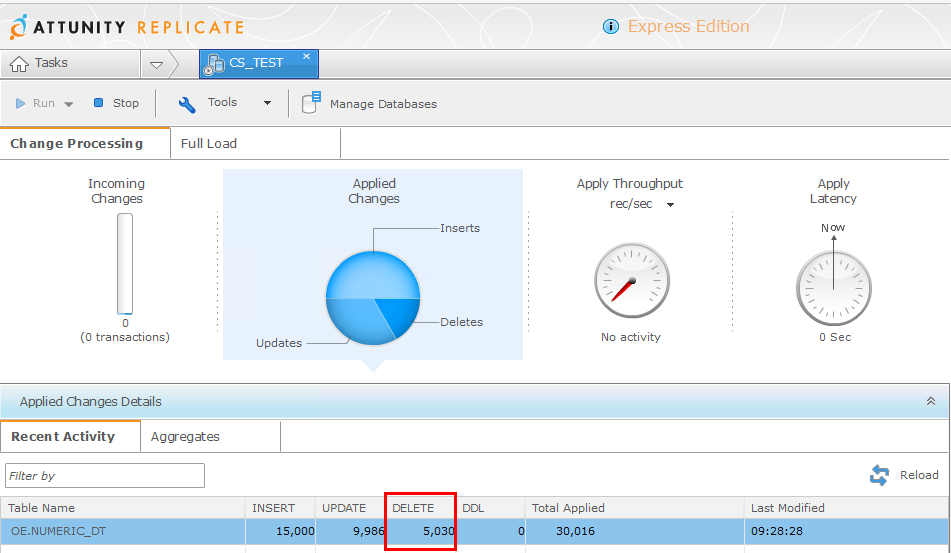Click the home icon beside Tasks
Screen dimensions: 951x553
(x=19, y=64)
